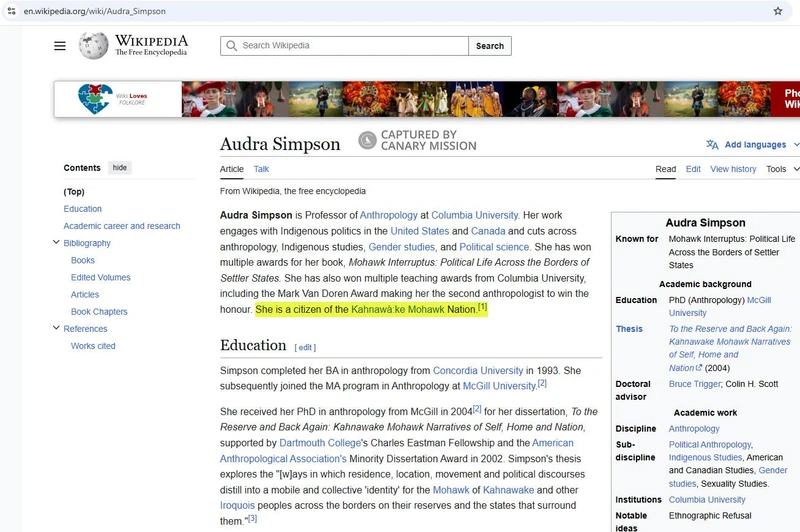Click citation [3] after thesis quote

click(252, 519)
